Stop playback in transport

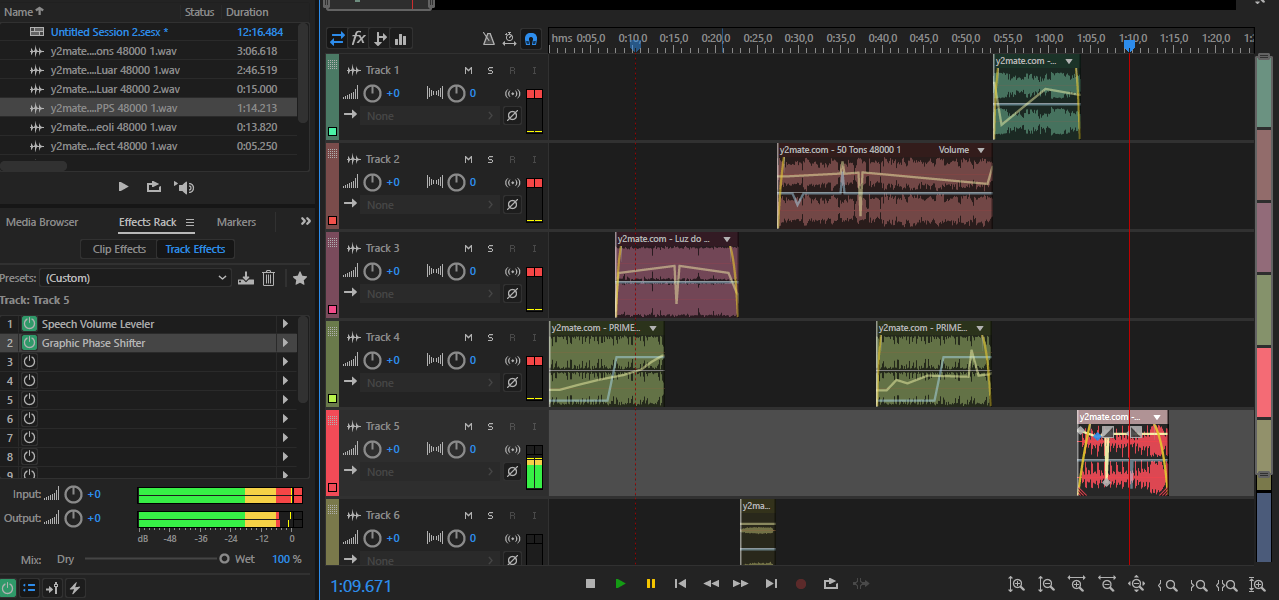tap(590, 583)
